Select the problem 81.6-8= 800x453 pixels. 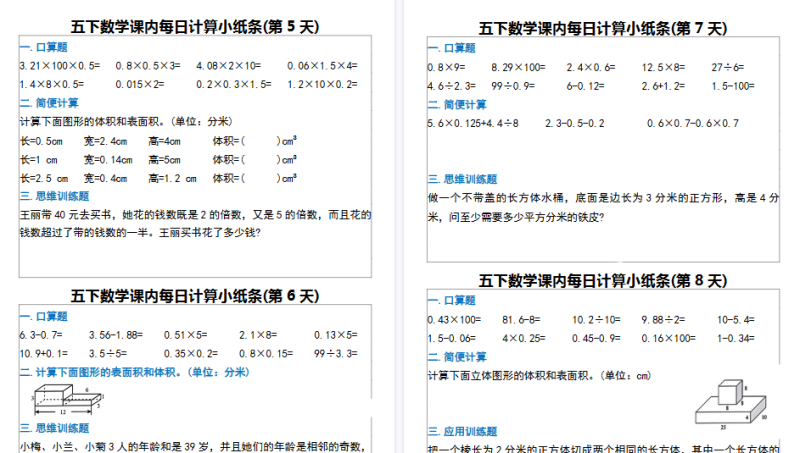(x=521, y=320)
